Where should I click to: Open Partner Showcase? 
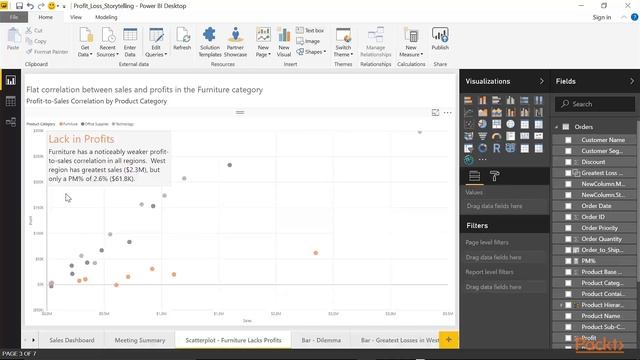[x=236, y=42]
